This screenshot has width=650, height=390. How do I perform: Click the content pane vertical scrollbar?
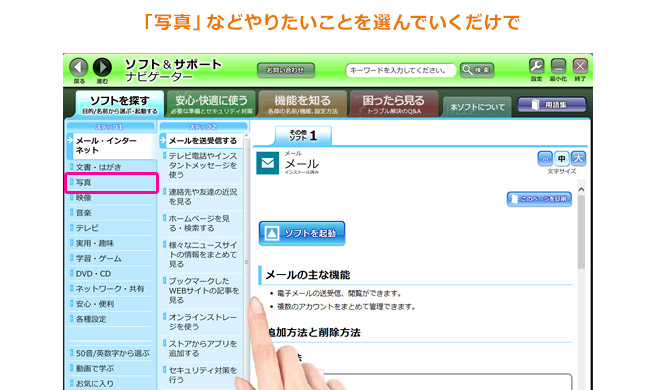pos(581,232)
